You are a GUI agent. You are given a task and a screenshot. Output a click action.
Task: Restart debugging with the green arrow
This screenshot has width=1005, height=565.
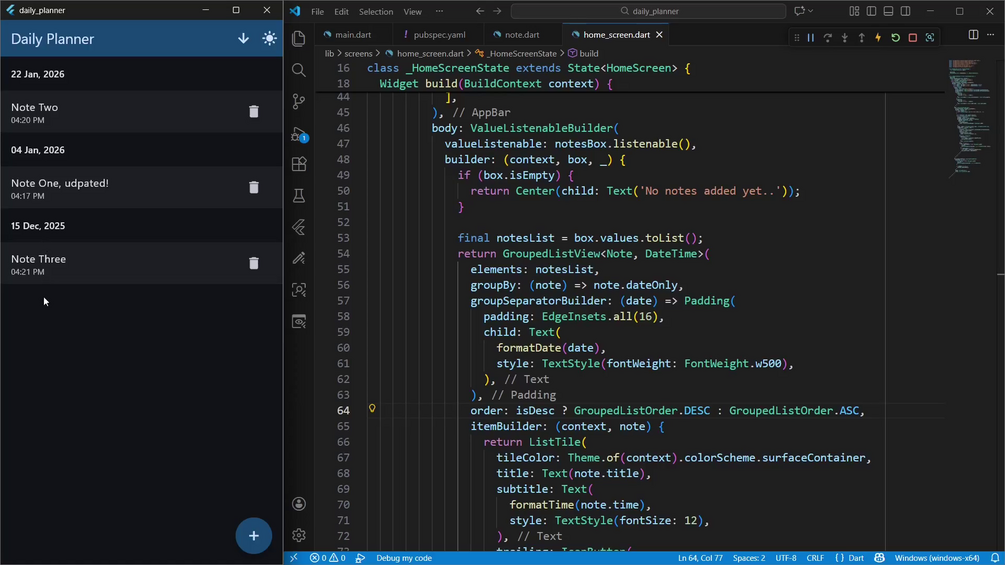895,38
